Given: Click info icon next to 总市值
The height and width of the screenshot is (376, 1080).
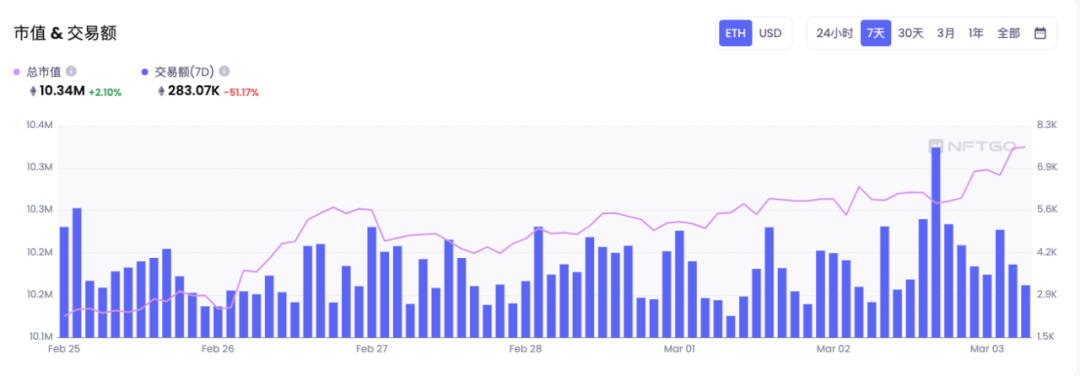Looking at the screenshot, I should 71,71.
